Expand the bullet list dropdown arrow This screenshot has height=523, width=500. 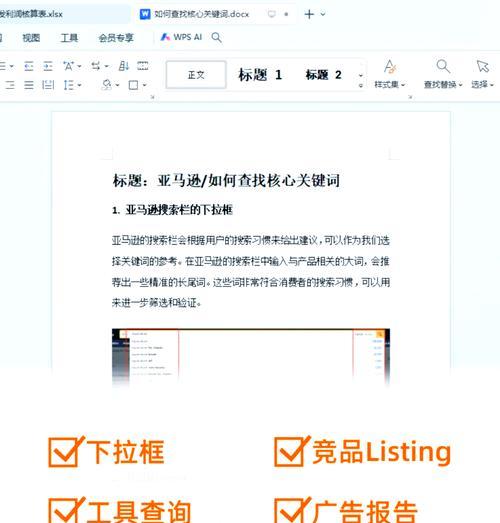click(x=12, y=66)
